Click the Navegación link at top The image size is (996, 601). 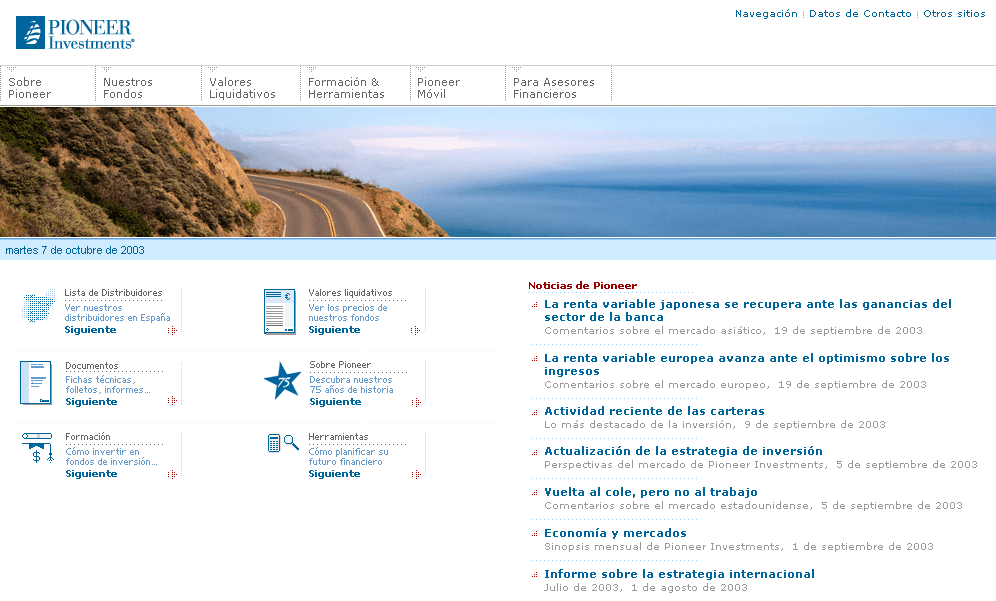click(x=766, y=14)
